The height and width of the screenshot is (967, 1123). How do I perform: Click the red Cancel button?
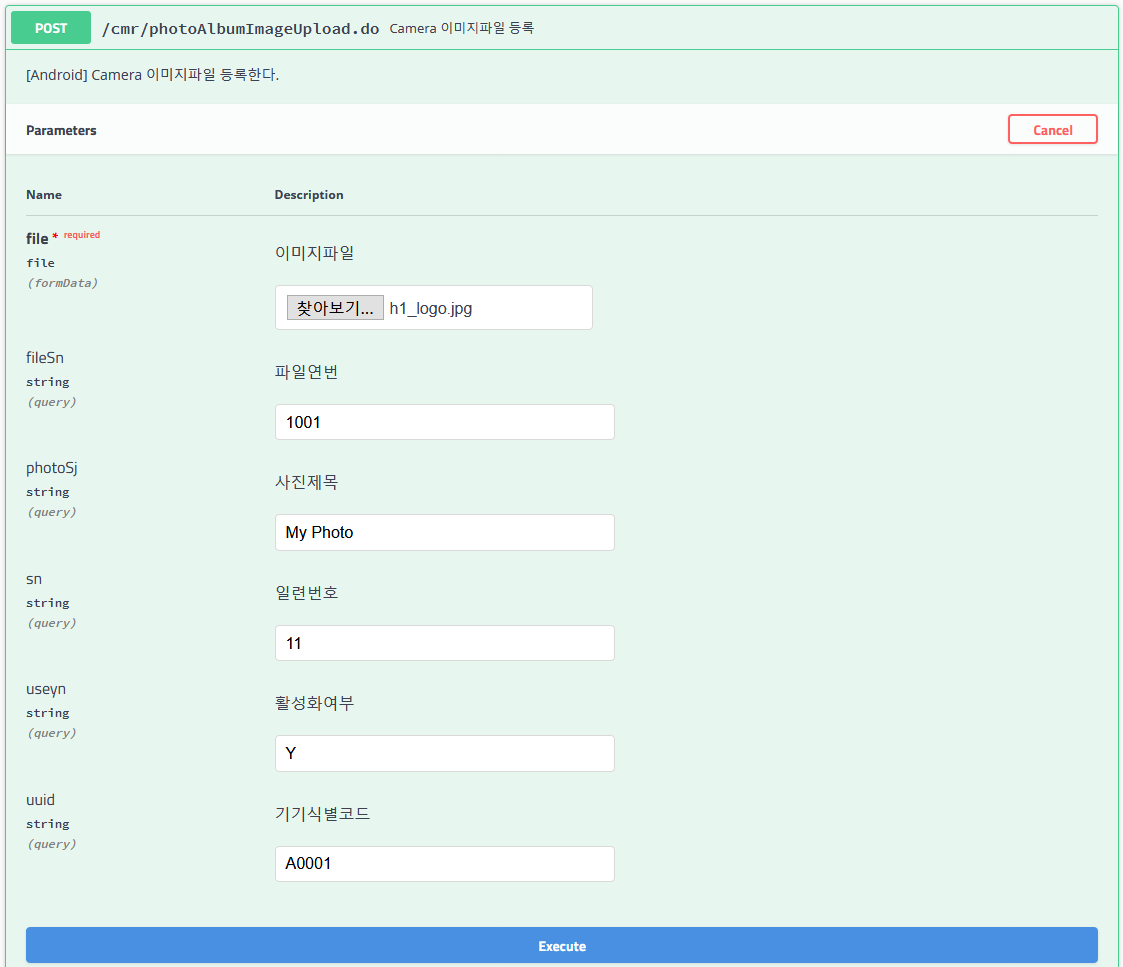tap(1052, 128)
